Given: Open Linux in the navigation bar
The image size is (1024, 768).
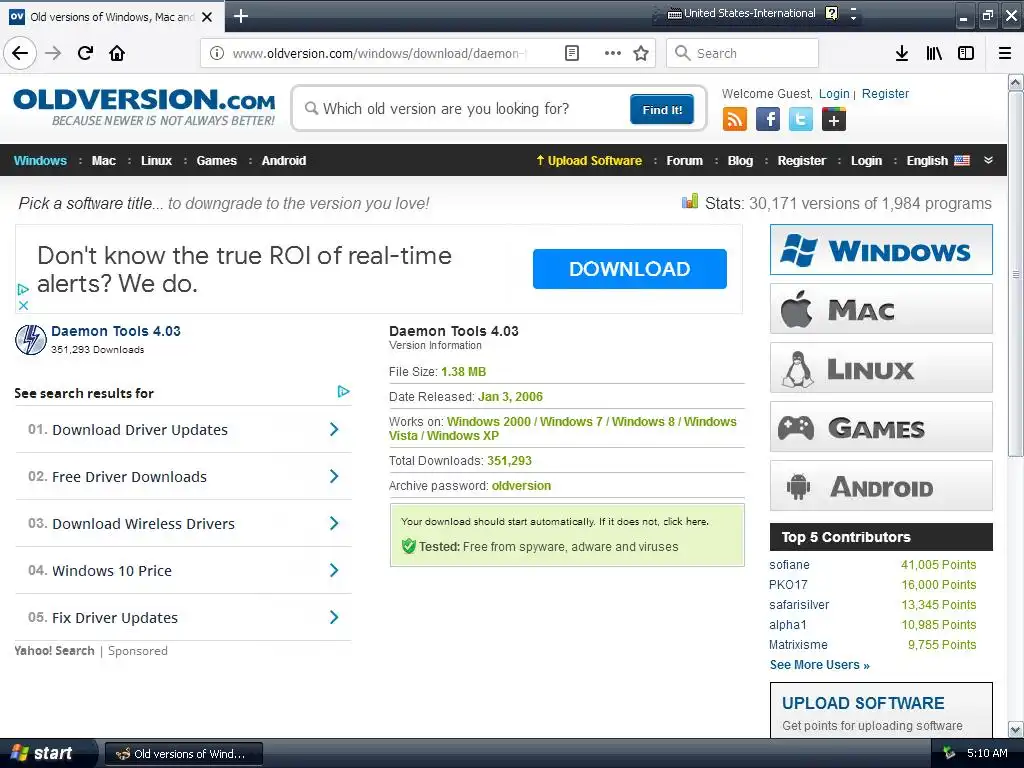Looking at the screenshot, I should [157, 161].
